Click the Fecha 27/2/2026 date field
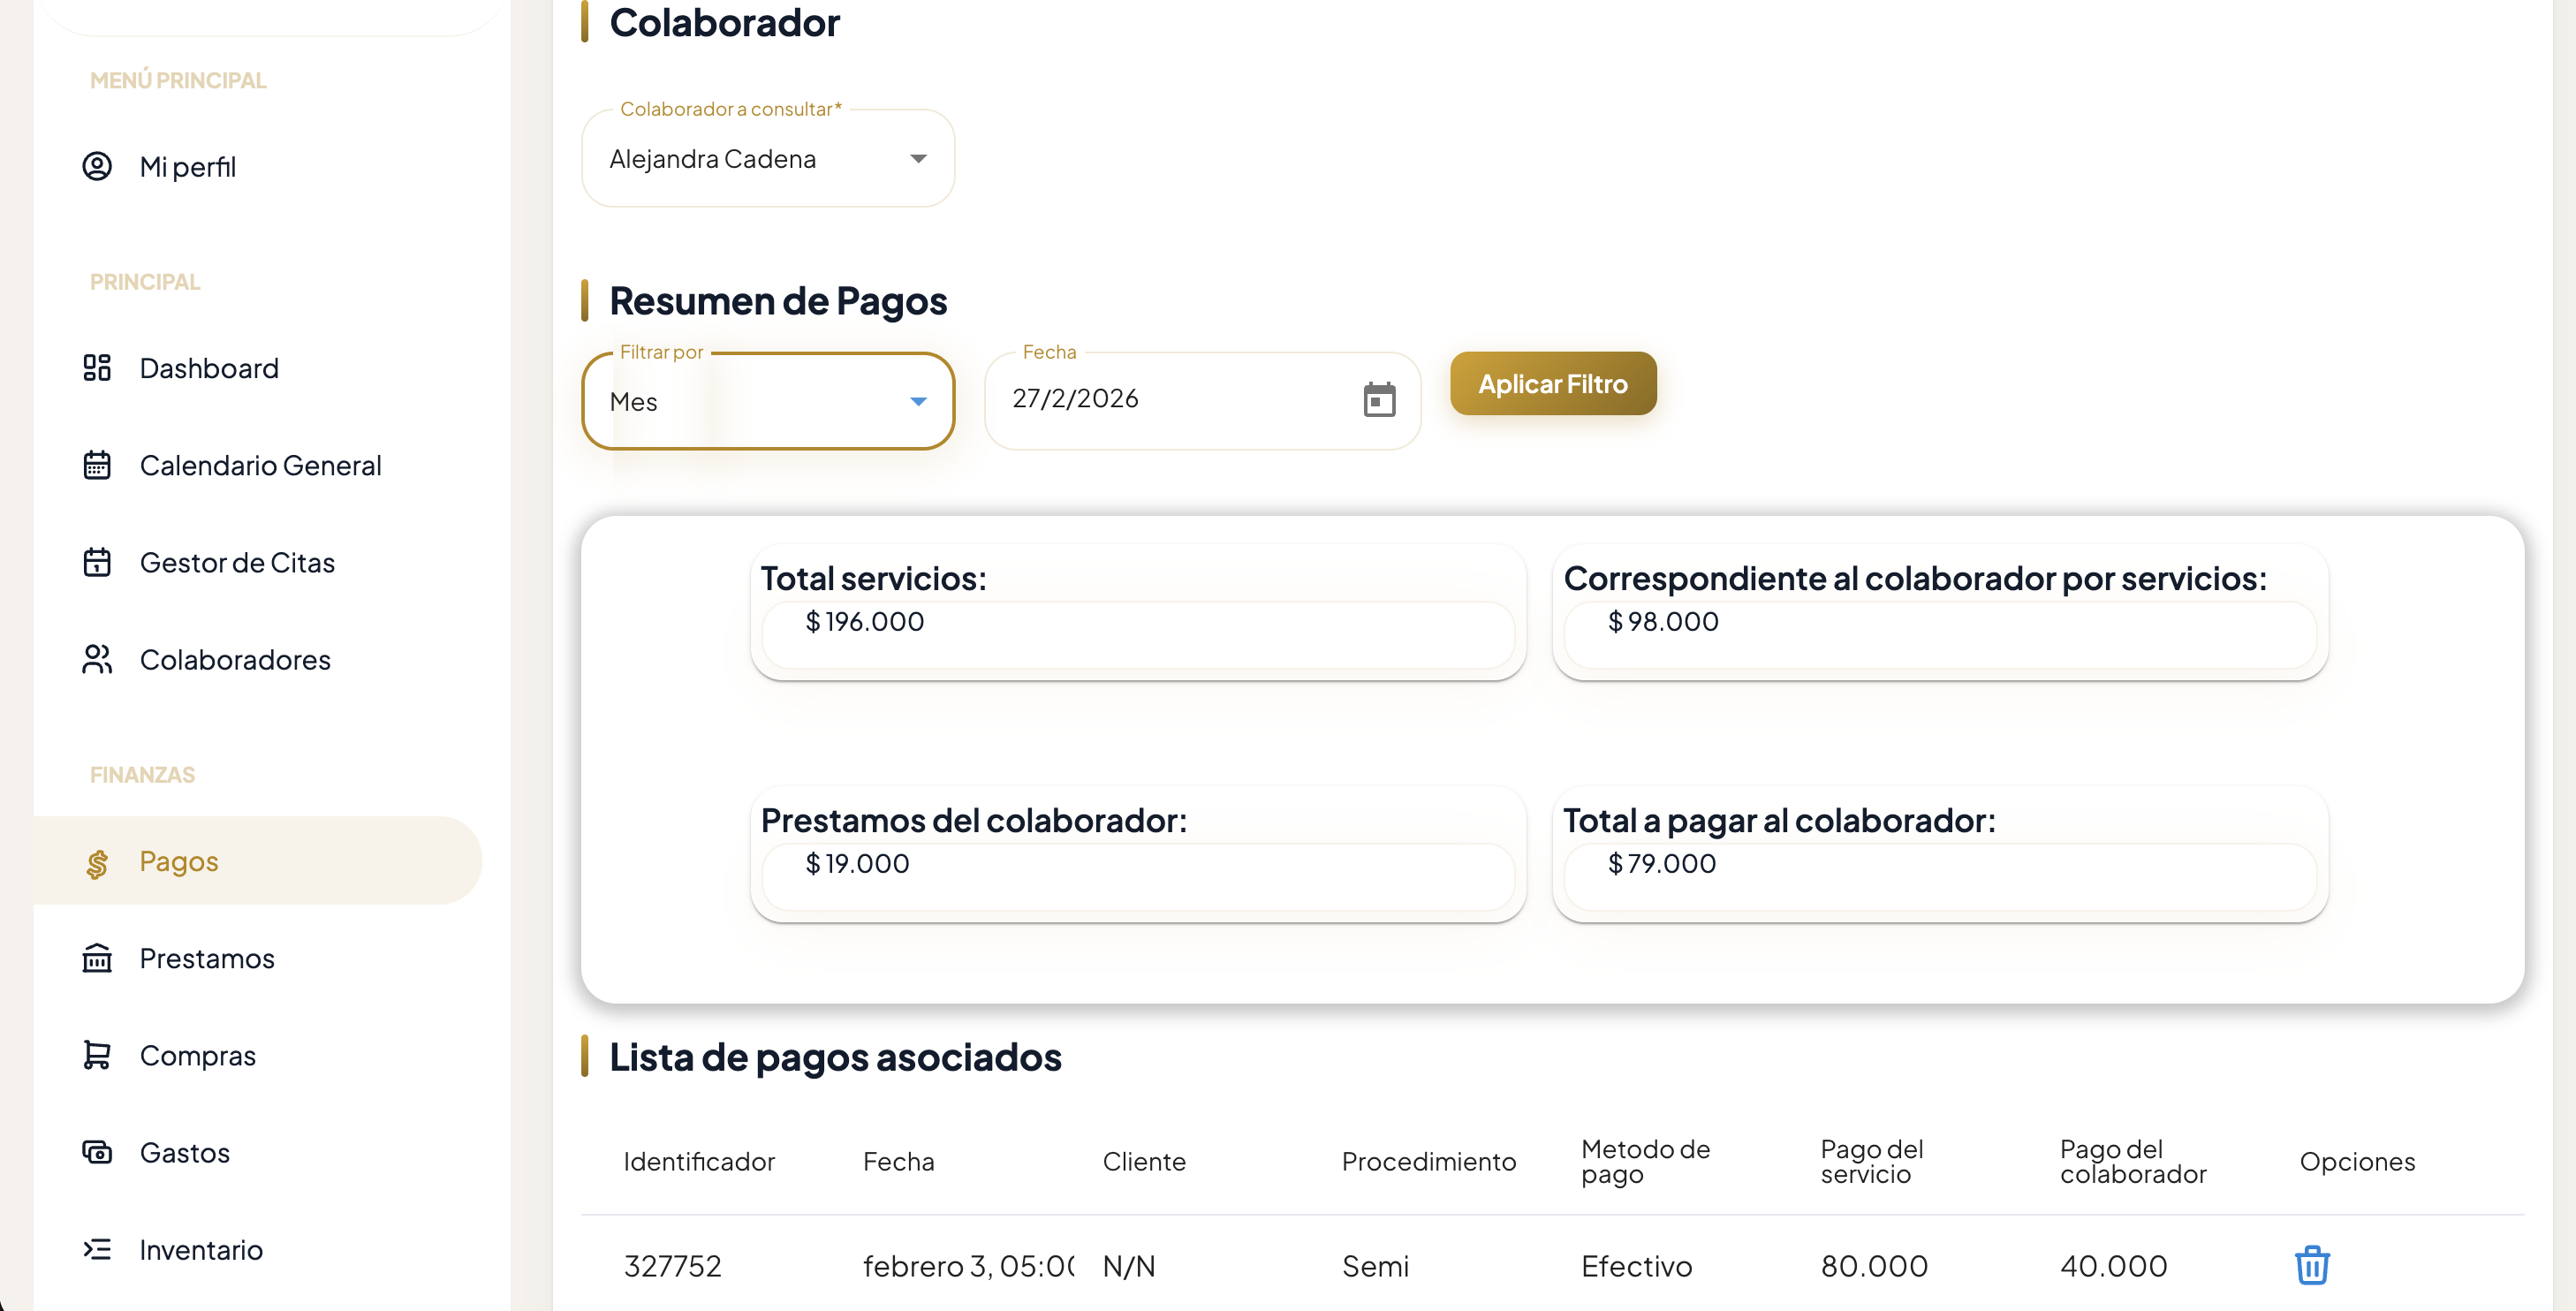The width and height of the screenshot is (2576, 1311). tap(1150, 399)
